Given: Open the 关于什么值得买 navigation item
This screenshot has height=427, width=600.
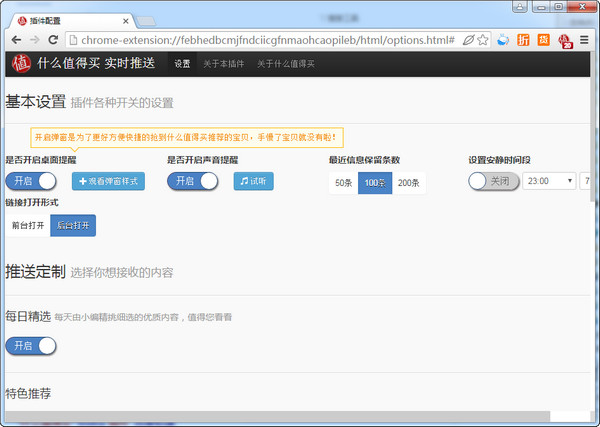Looking at the screenshot, I should pyautogui.click(x=286, y=64).
